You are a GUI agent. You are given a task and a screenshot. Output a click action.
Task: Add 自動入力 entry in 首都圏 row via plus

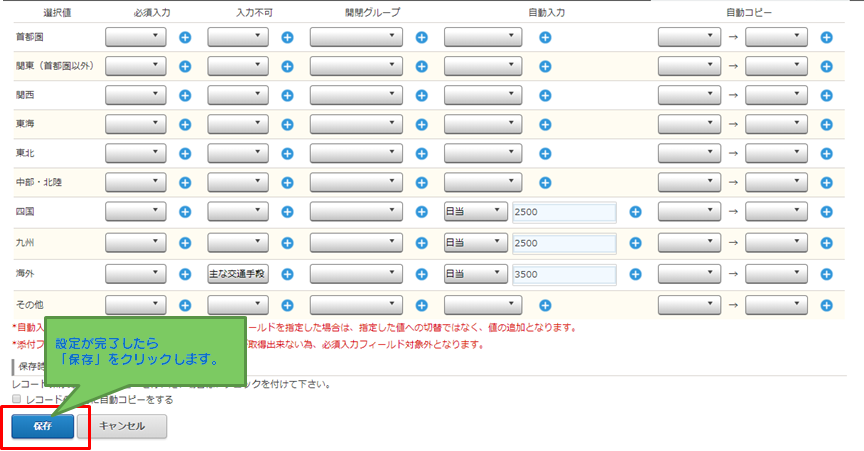[x=545, y=37]
